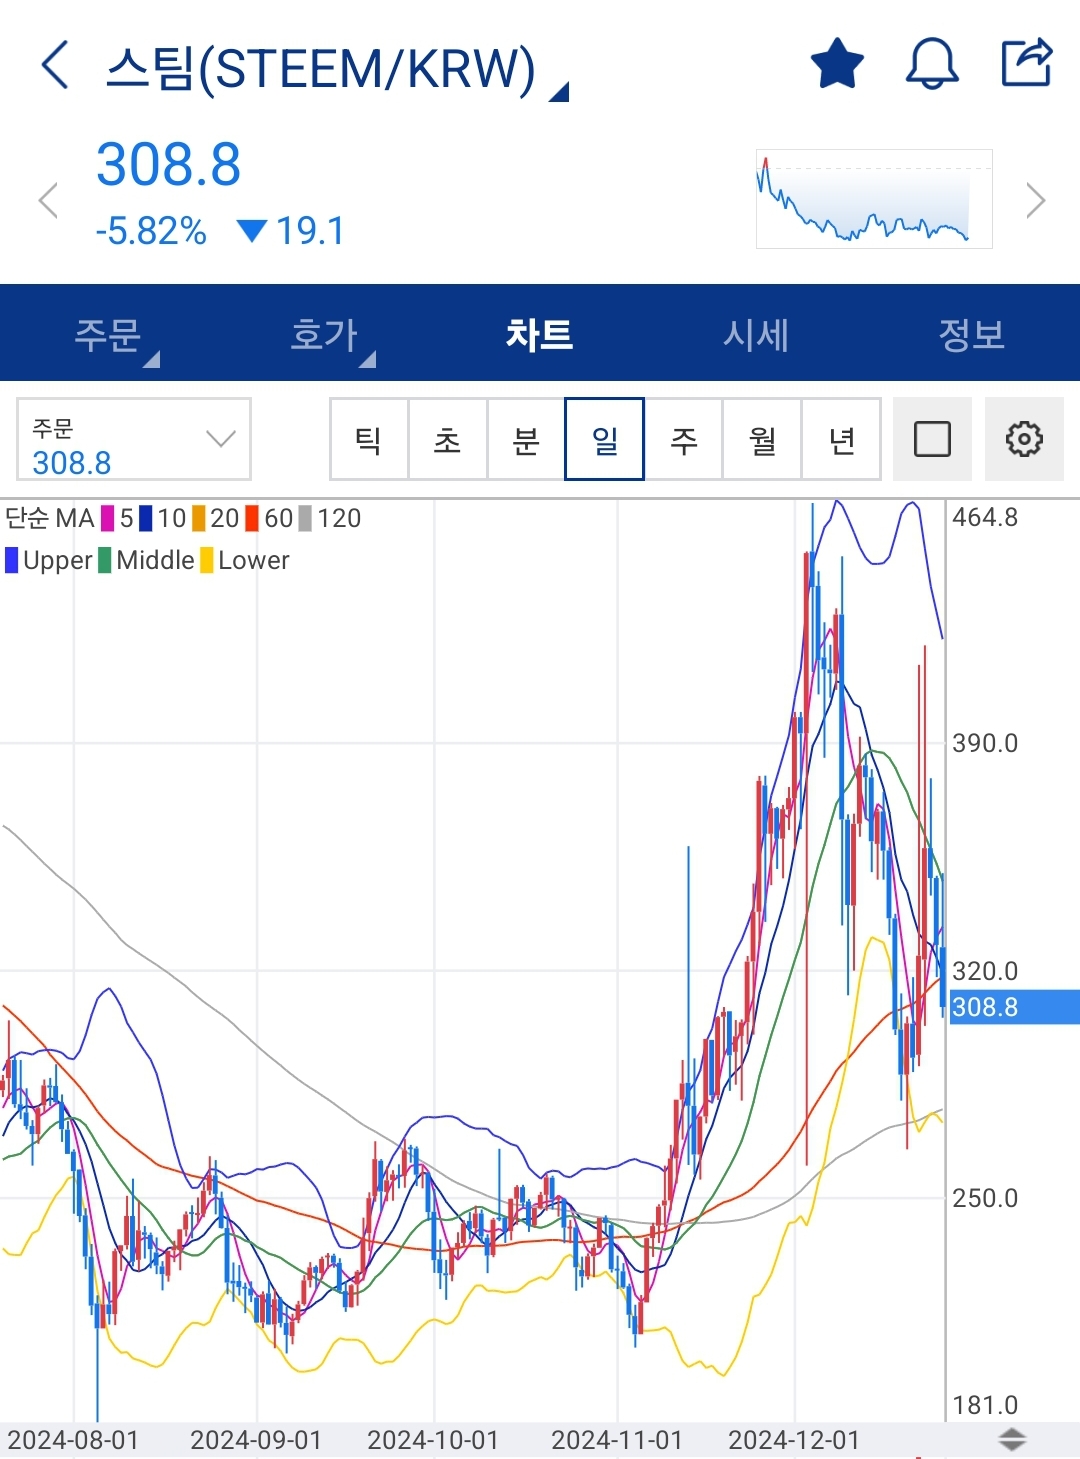
Task: Select the 분 interval button
Action: click(x=526, y=439)
